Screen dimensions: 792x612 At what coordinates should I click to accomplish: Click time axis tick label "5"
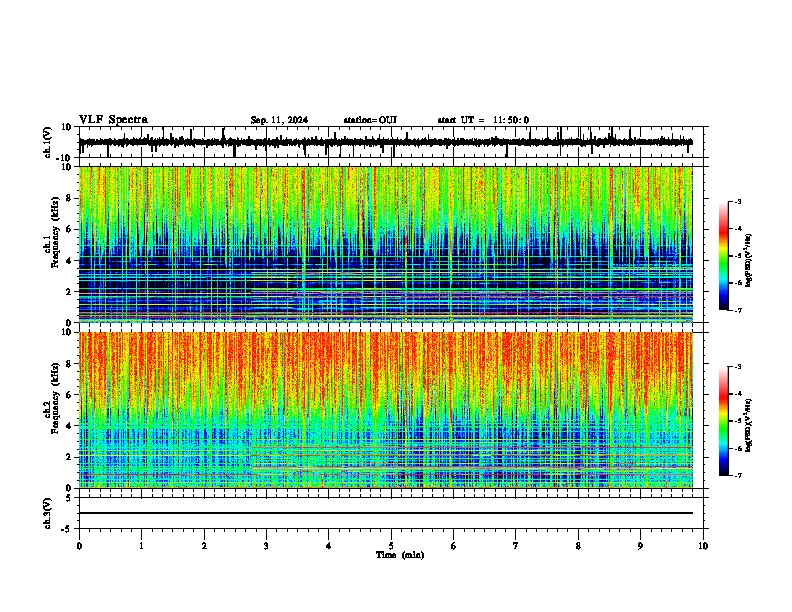pos(391,546)
